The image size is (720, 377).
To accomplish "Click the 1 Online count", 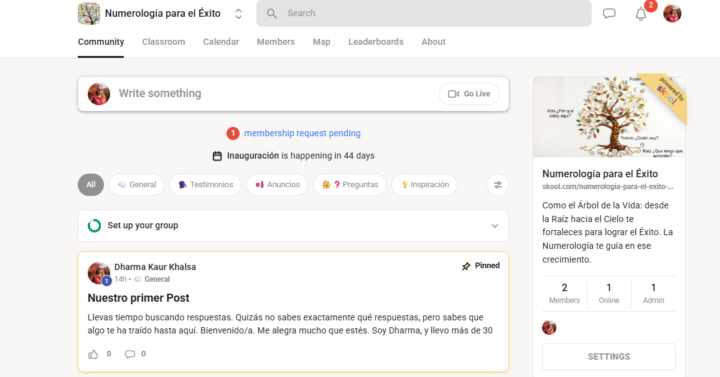I will 609,293.
